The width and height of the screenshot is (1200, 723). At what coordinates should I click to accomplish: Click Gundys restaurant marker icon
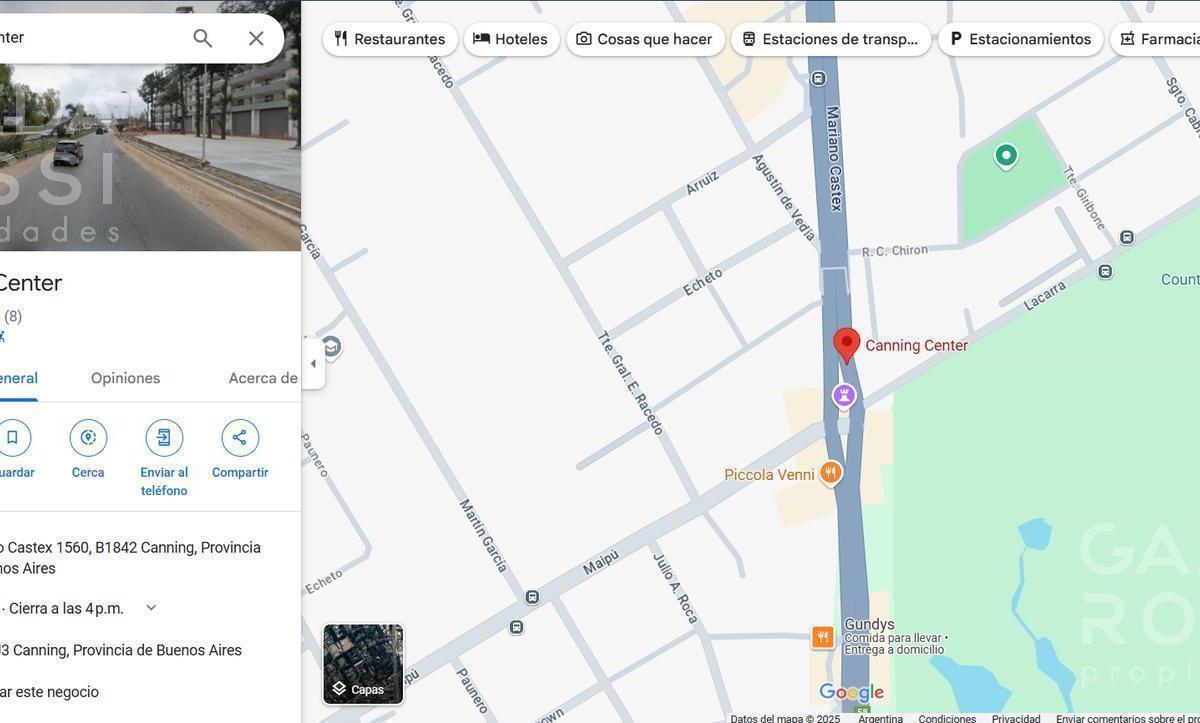click(x=822, y=637)
